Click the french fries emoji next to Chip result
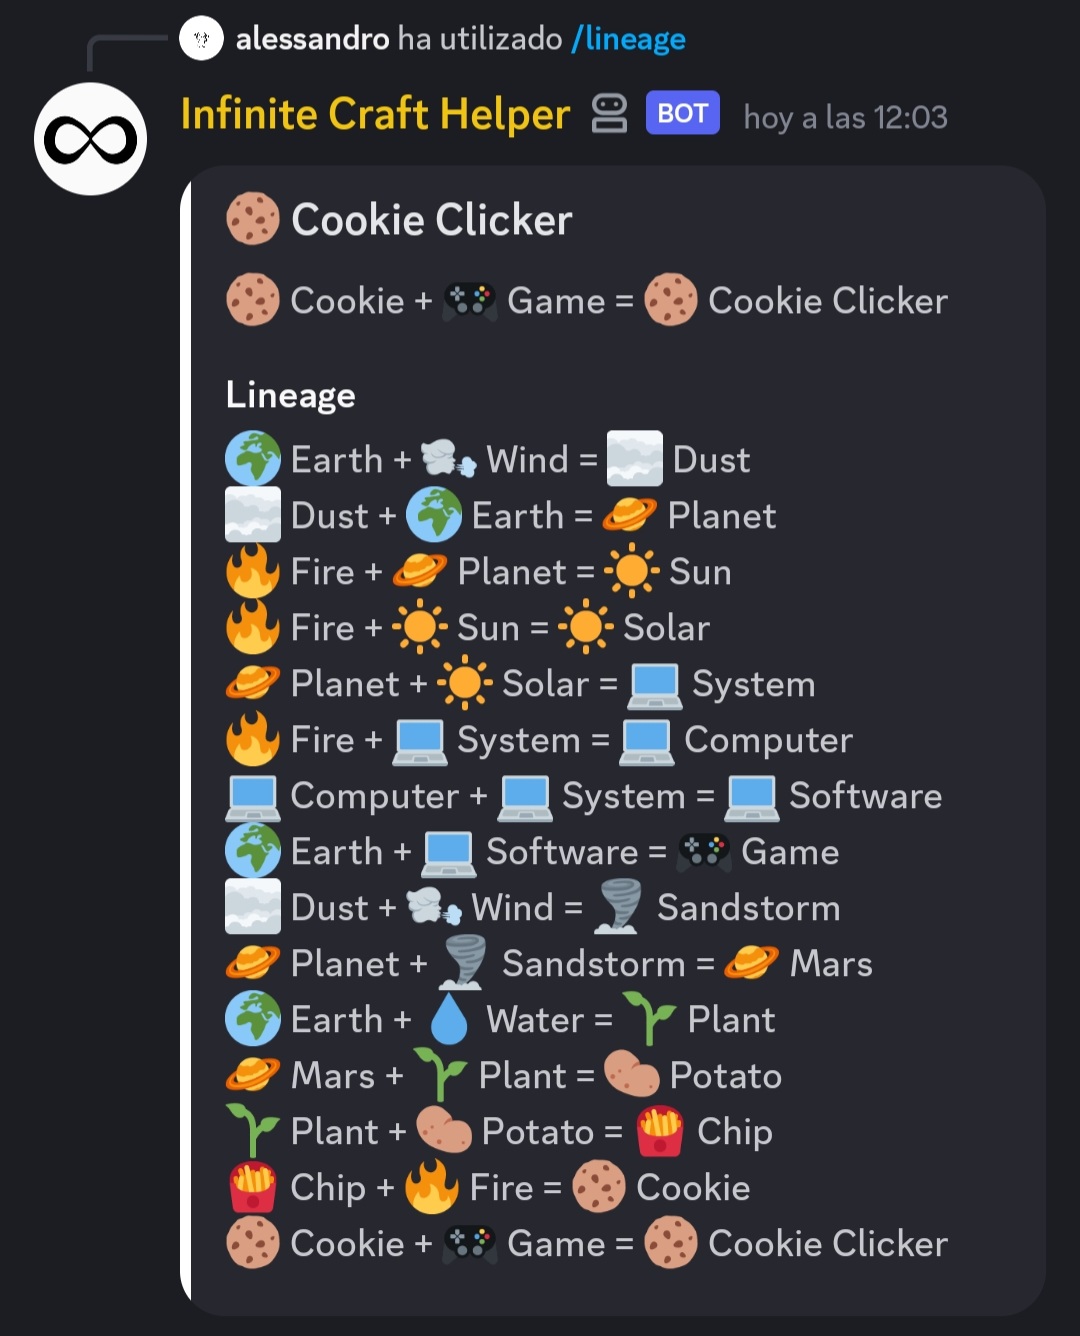 [660, 1131]
